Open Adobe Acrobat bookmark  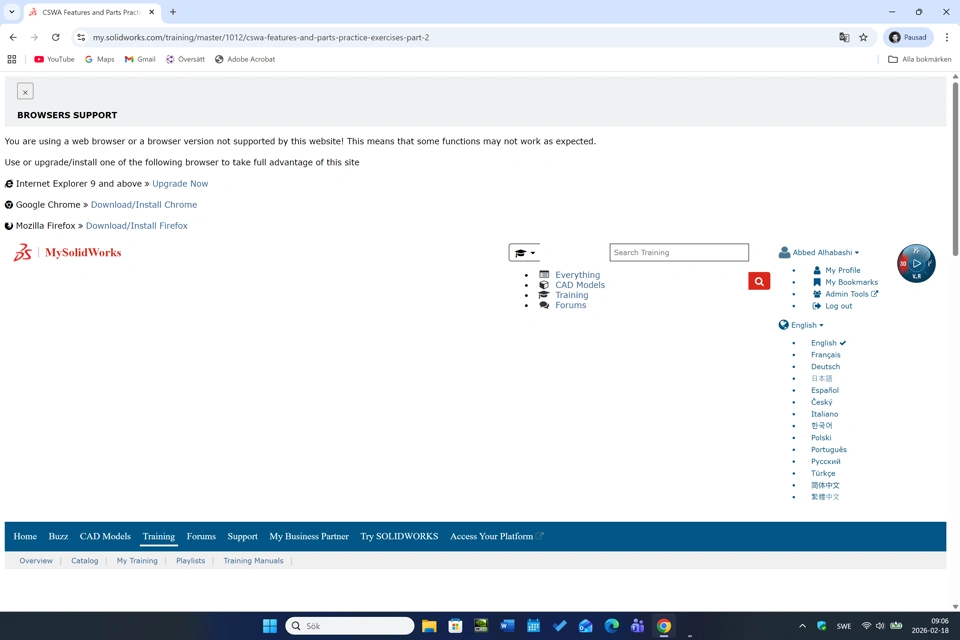pos(245,59)
